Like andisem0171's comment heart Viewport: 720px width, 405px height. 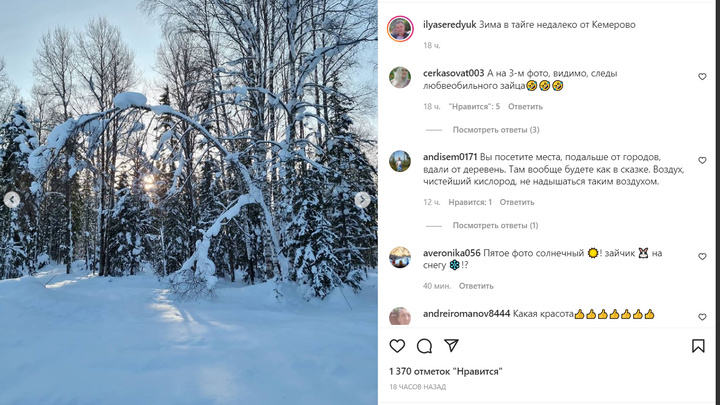[702, 160]
